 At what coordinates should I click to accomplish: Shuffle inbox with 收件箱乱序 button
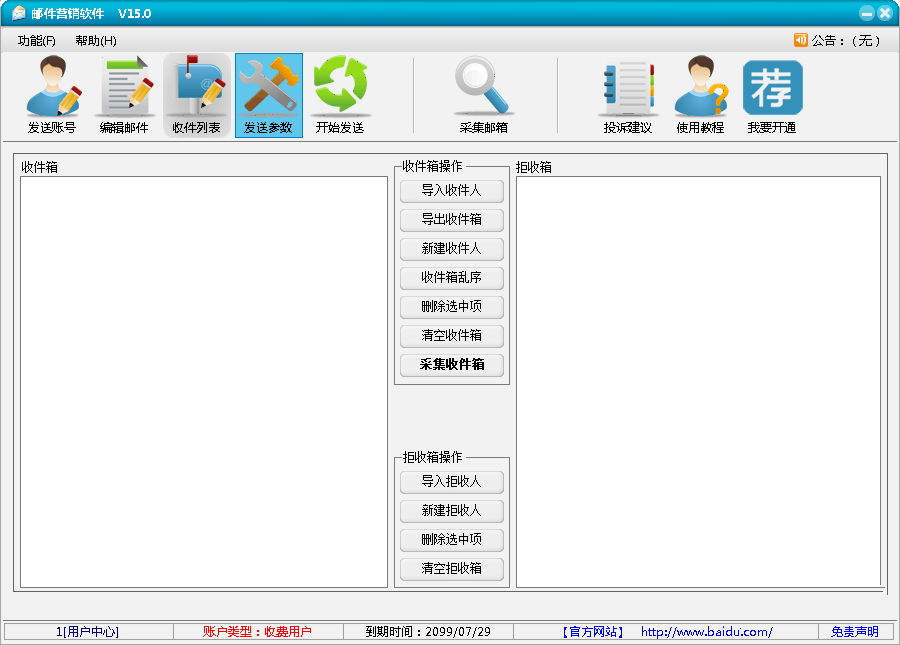(x=452, y=278)
